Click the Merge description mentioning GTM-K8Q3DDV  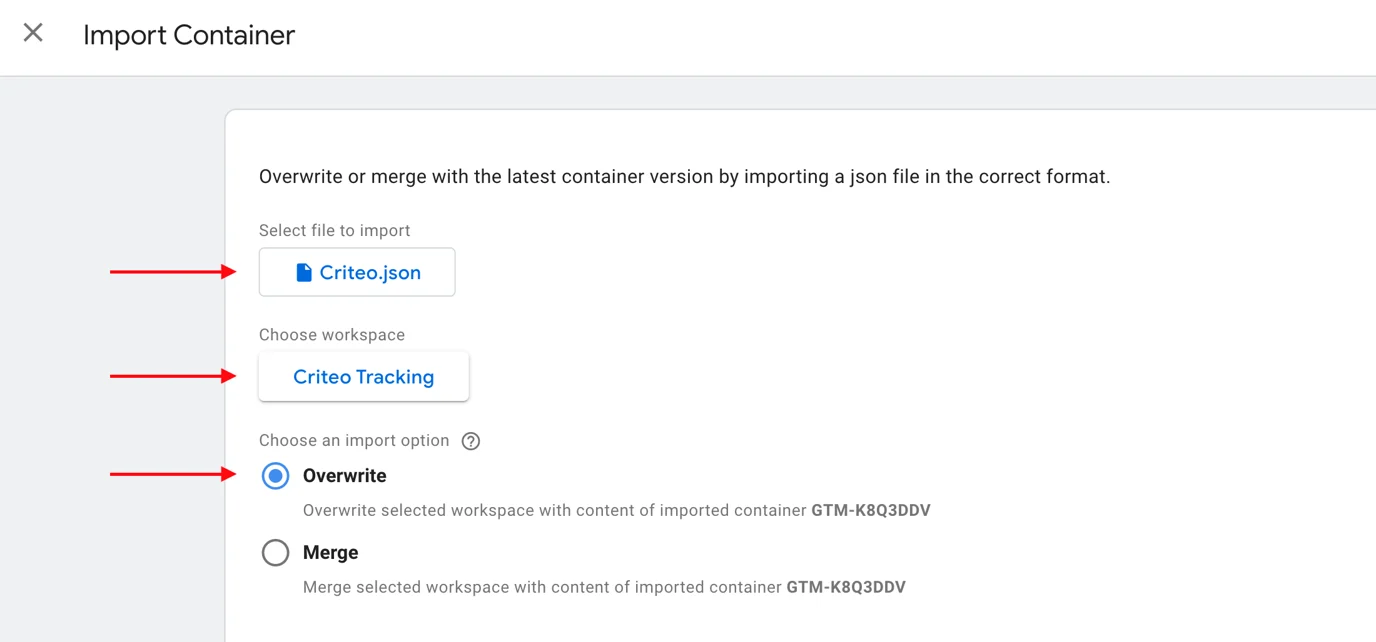(x=604, y=587)
